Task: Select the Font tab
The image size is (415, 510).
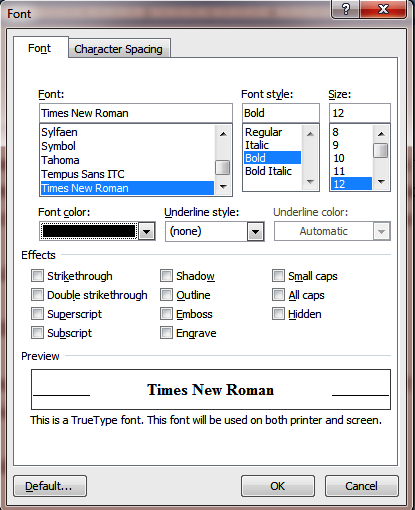Action: tap(40, 48)
